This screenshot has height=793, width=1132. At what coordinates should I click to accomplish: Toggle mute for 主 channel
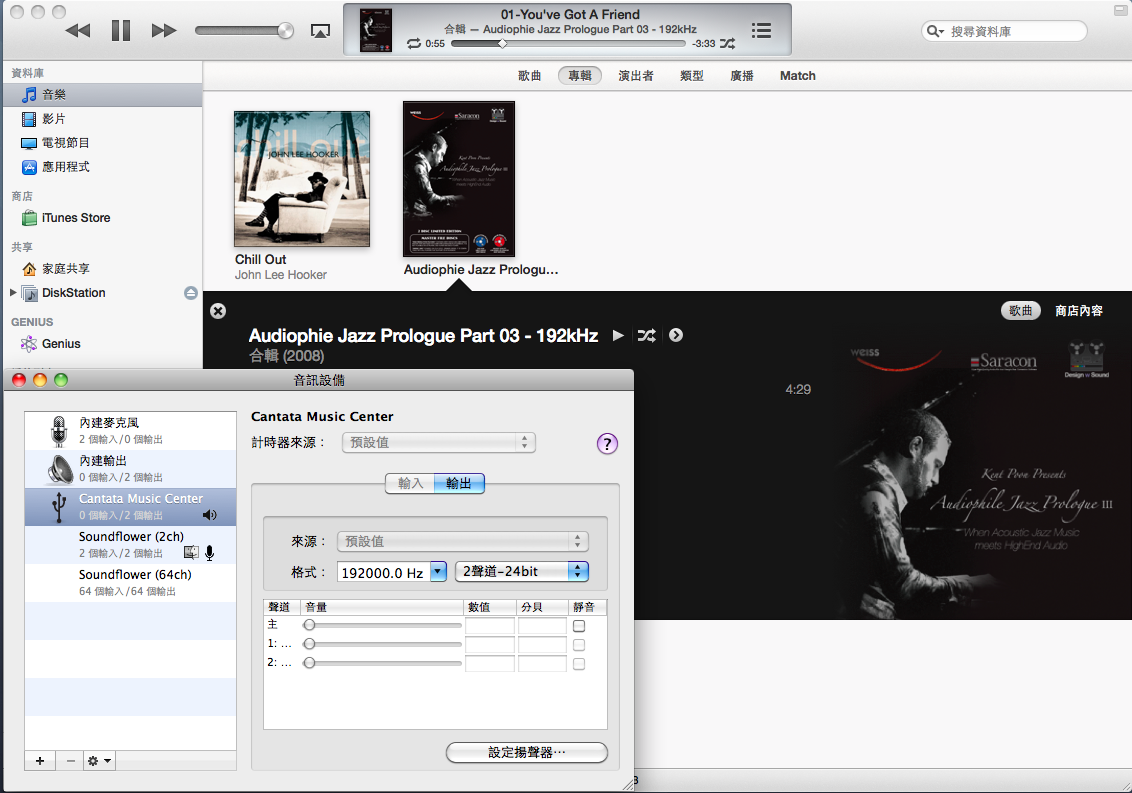point(579,625)
